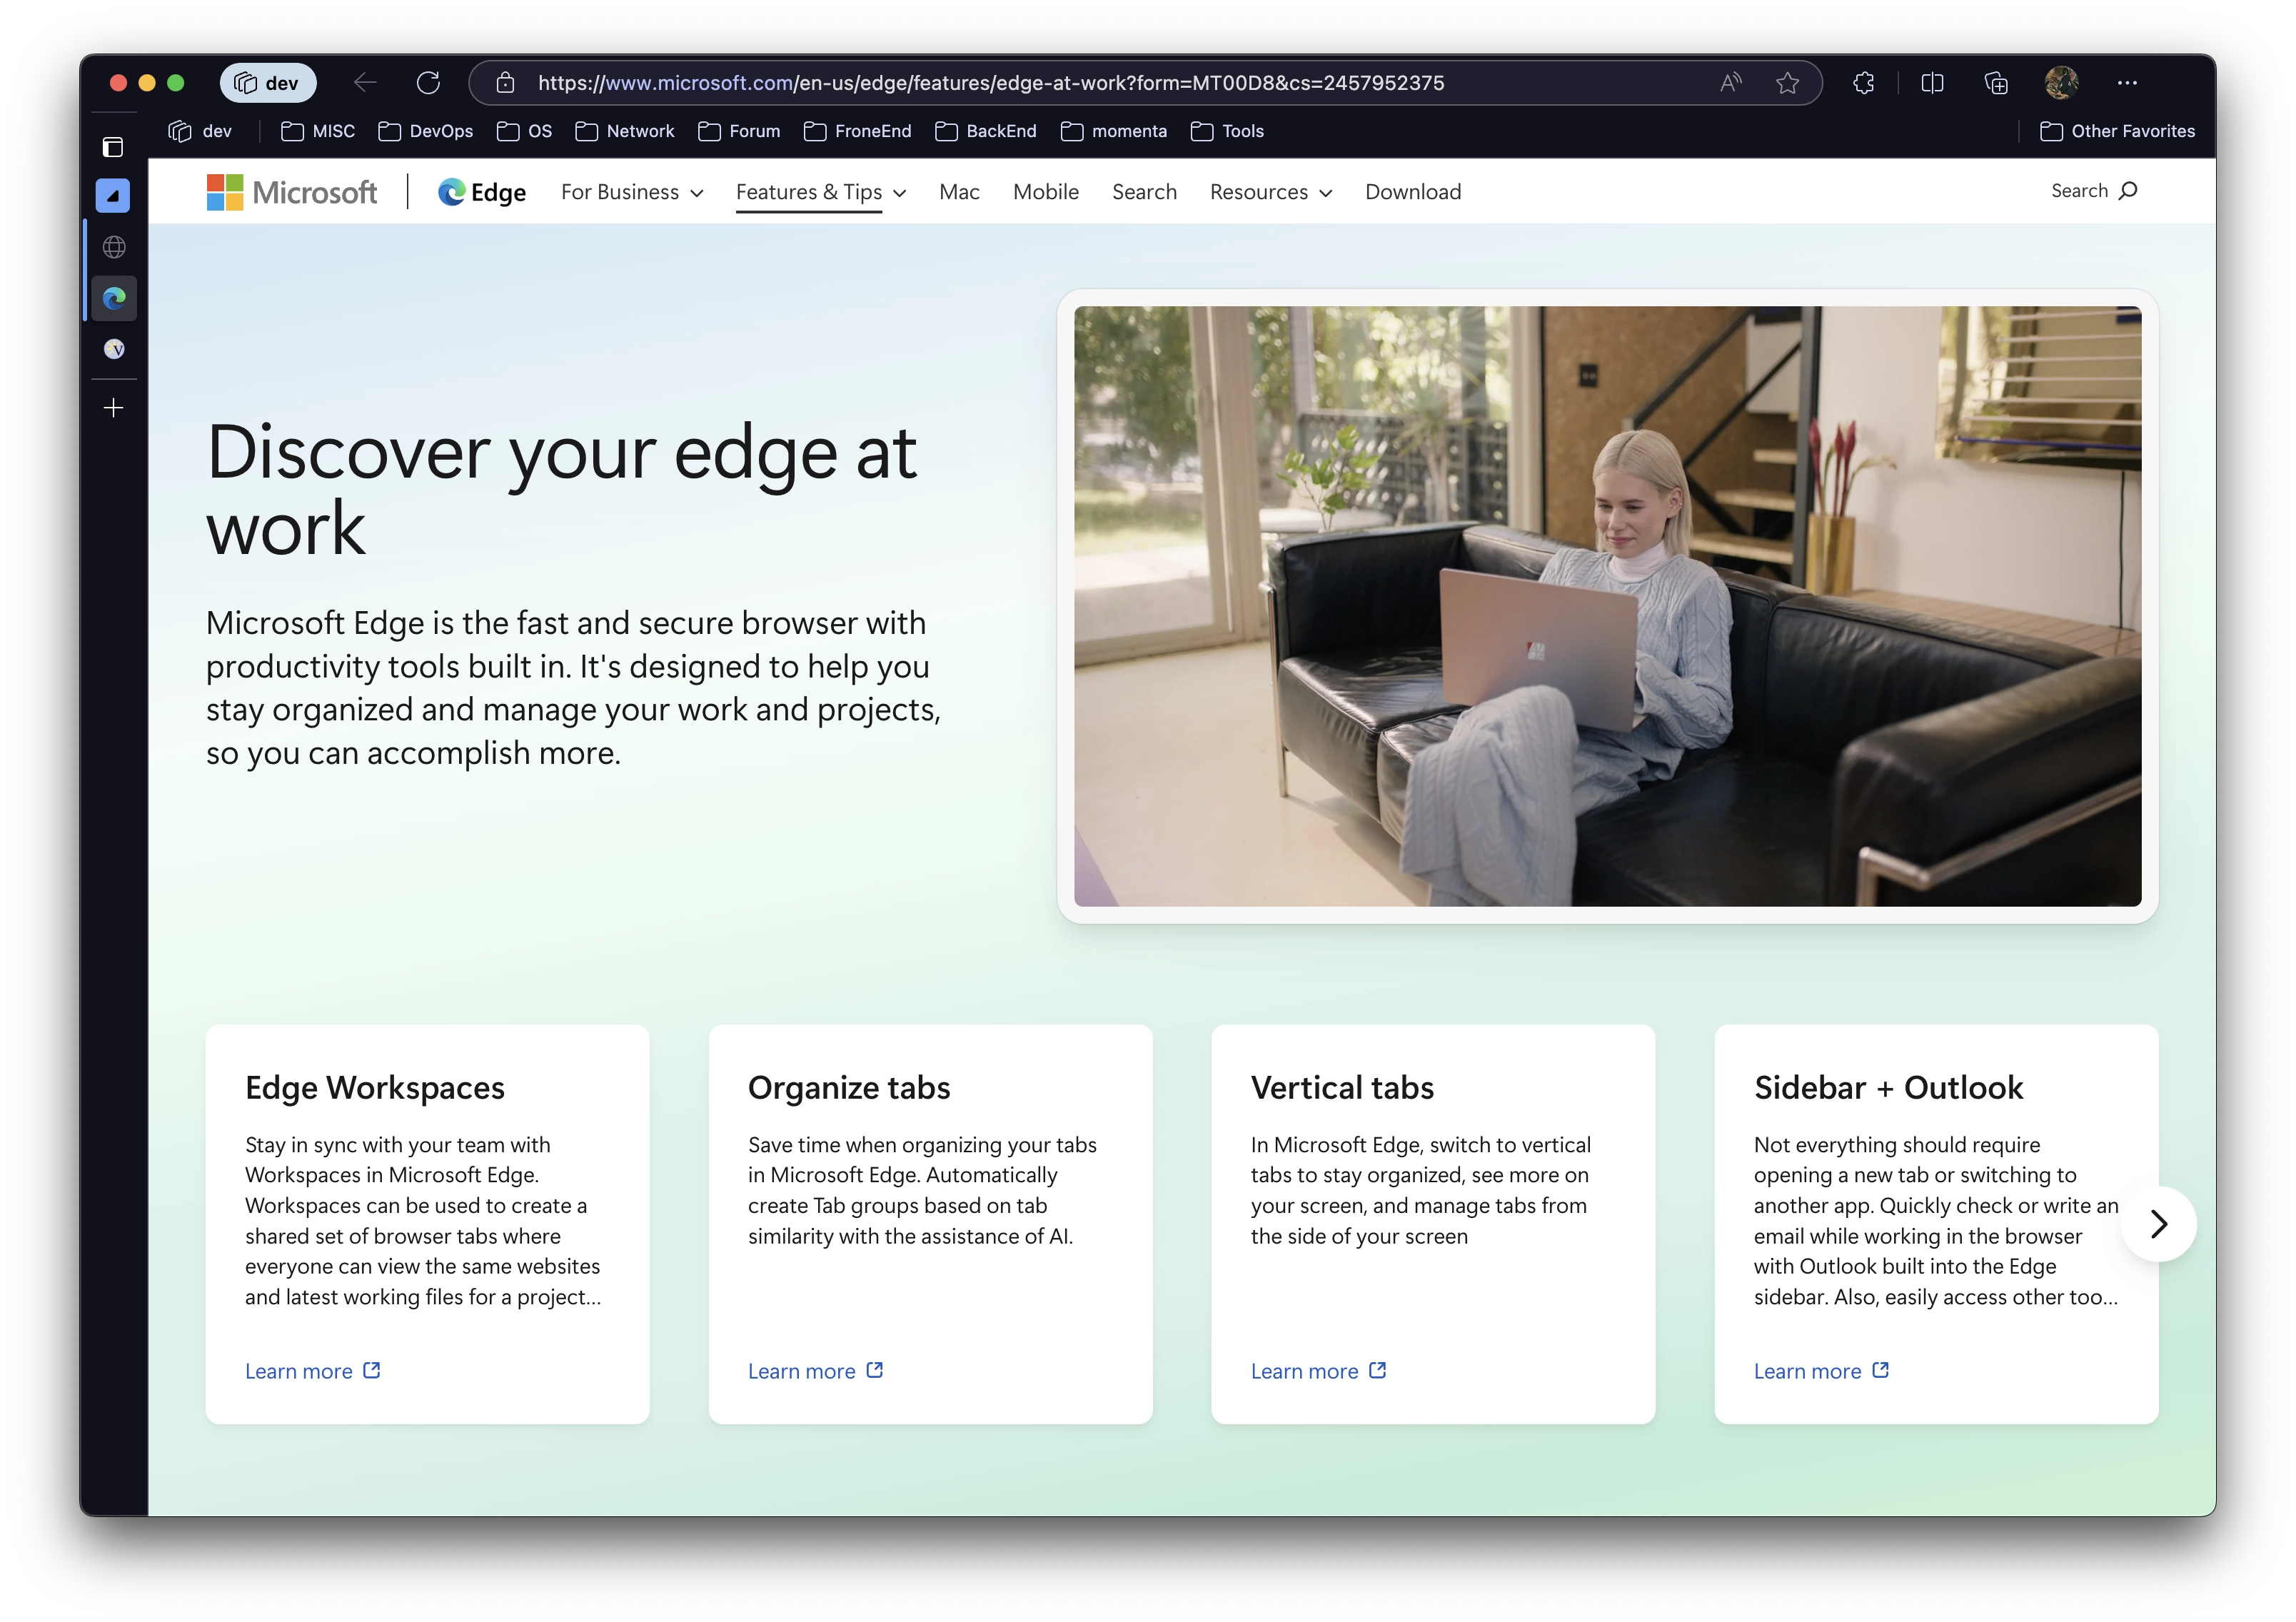Open the MISC favorites folder
Viewport: 2296px width, 1622px height.
click(x=318, y=131)
